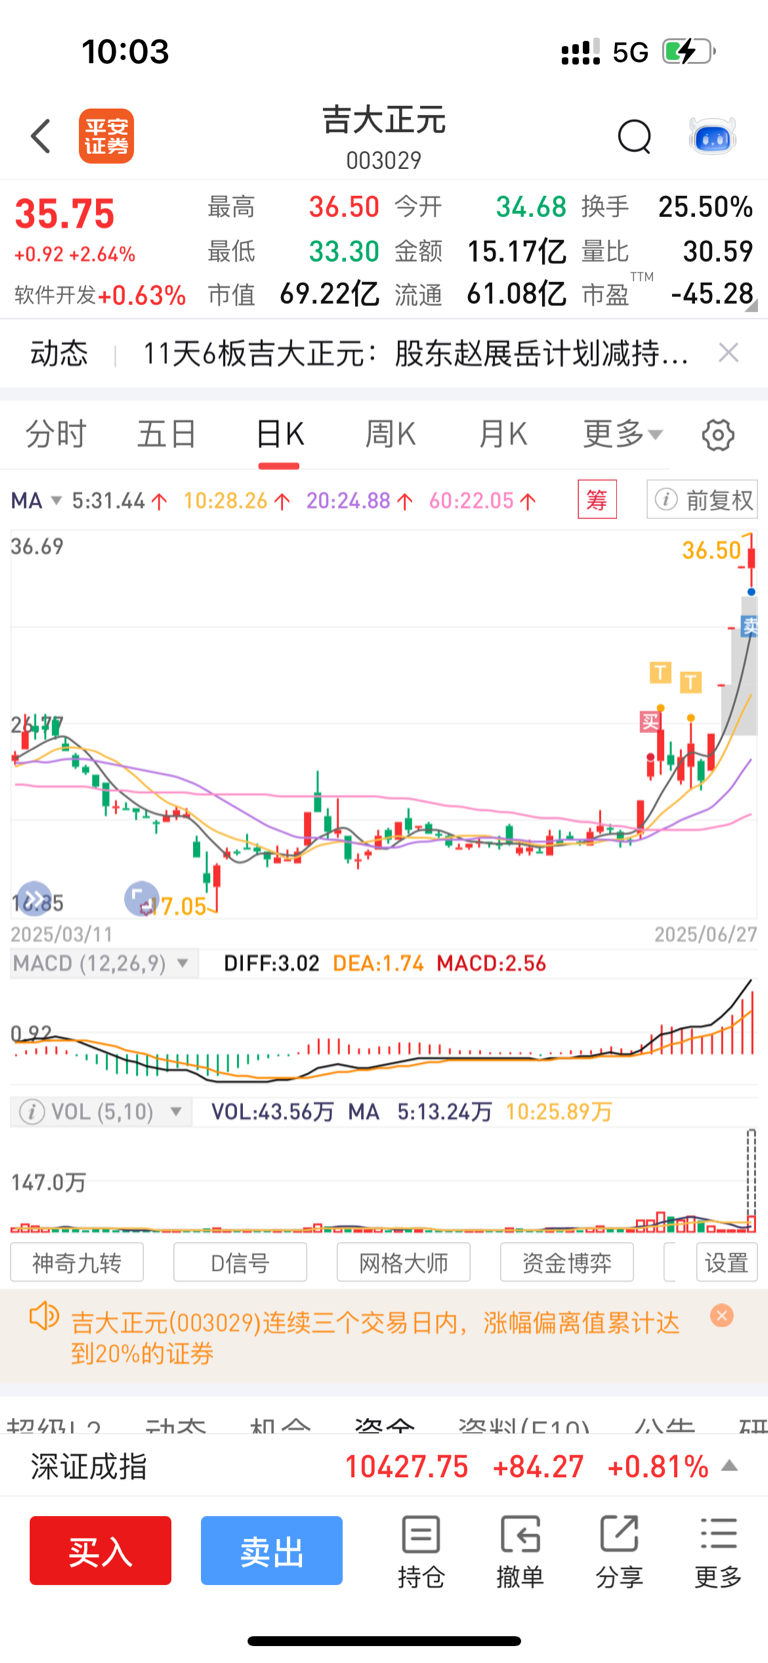This screenshot has width=768, height=1663.
Task: Open MACD (12,26,9) indicator dropdown
Action: tap(103, 964)
